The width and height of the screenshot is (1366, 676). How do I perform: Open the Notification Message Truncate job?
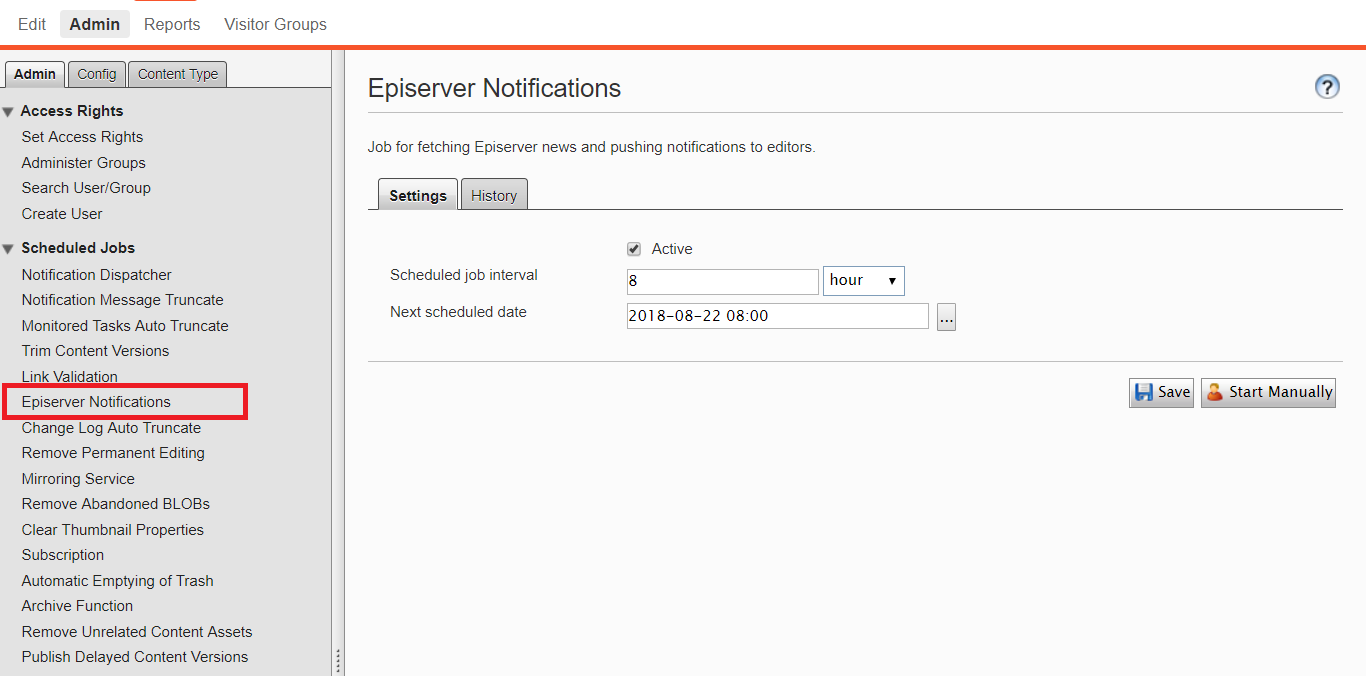tap(123, 300)
